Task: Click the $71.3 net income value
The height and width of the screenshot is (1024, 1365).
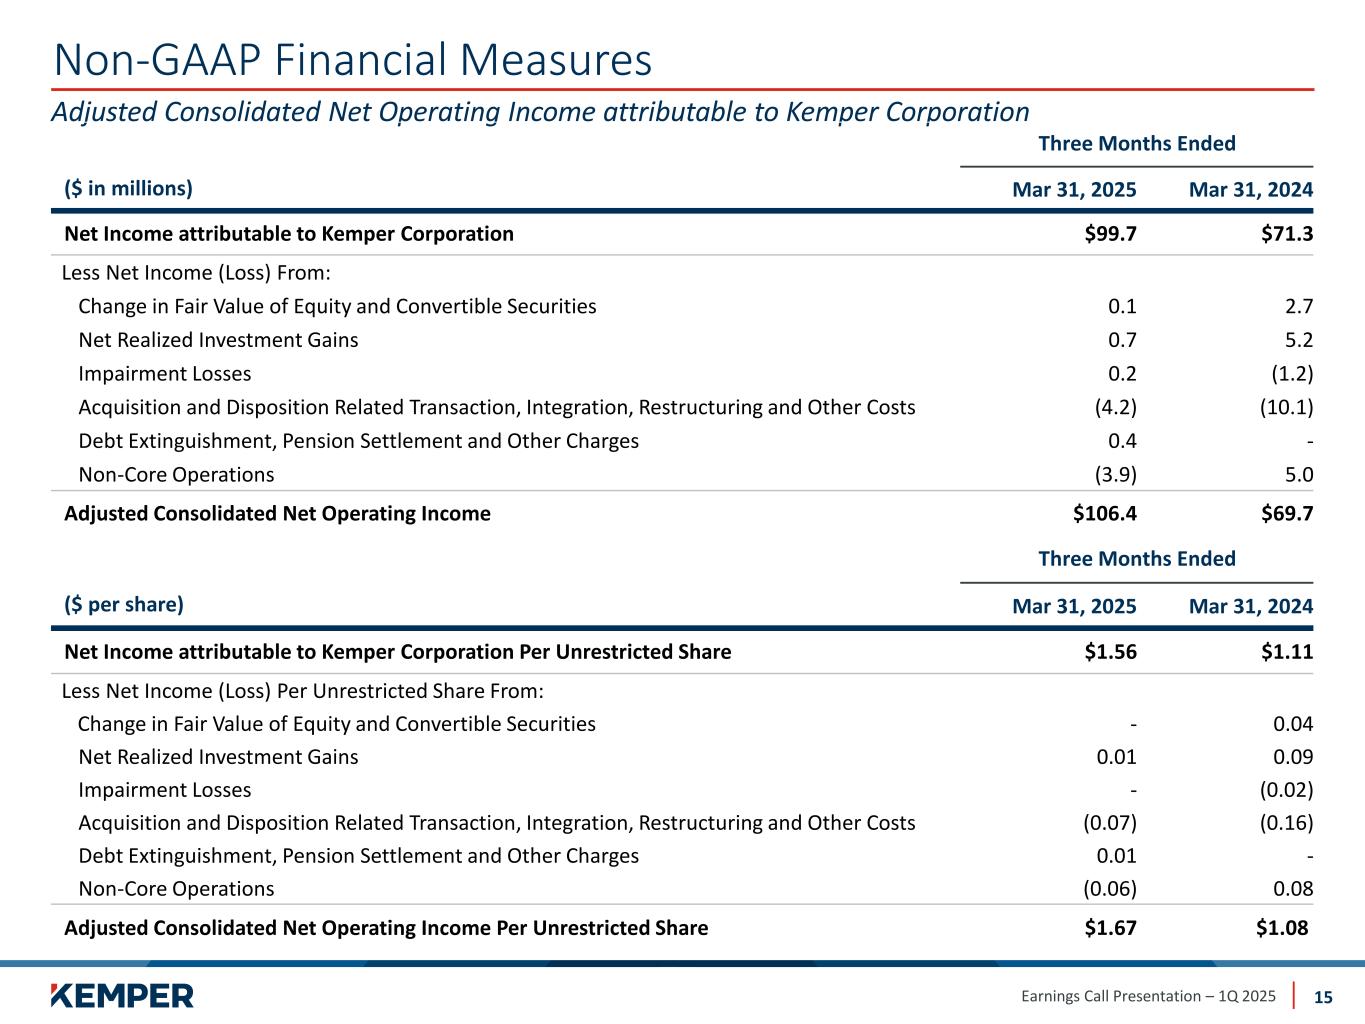Action: 1286,234
